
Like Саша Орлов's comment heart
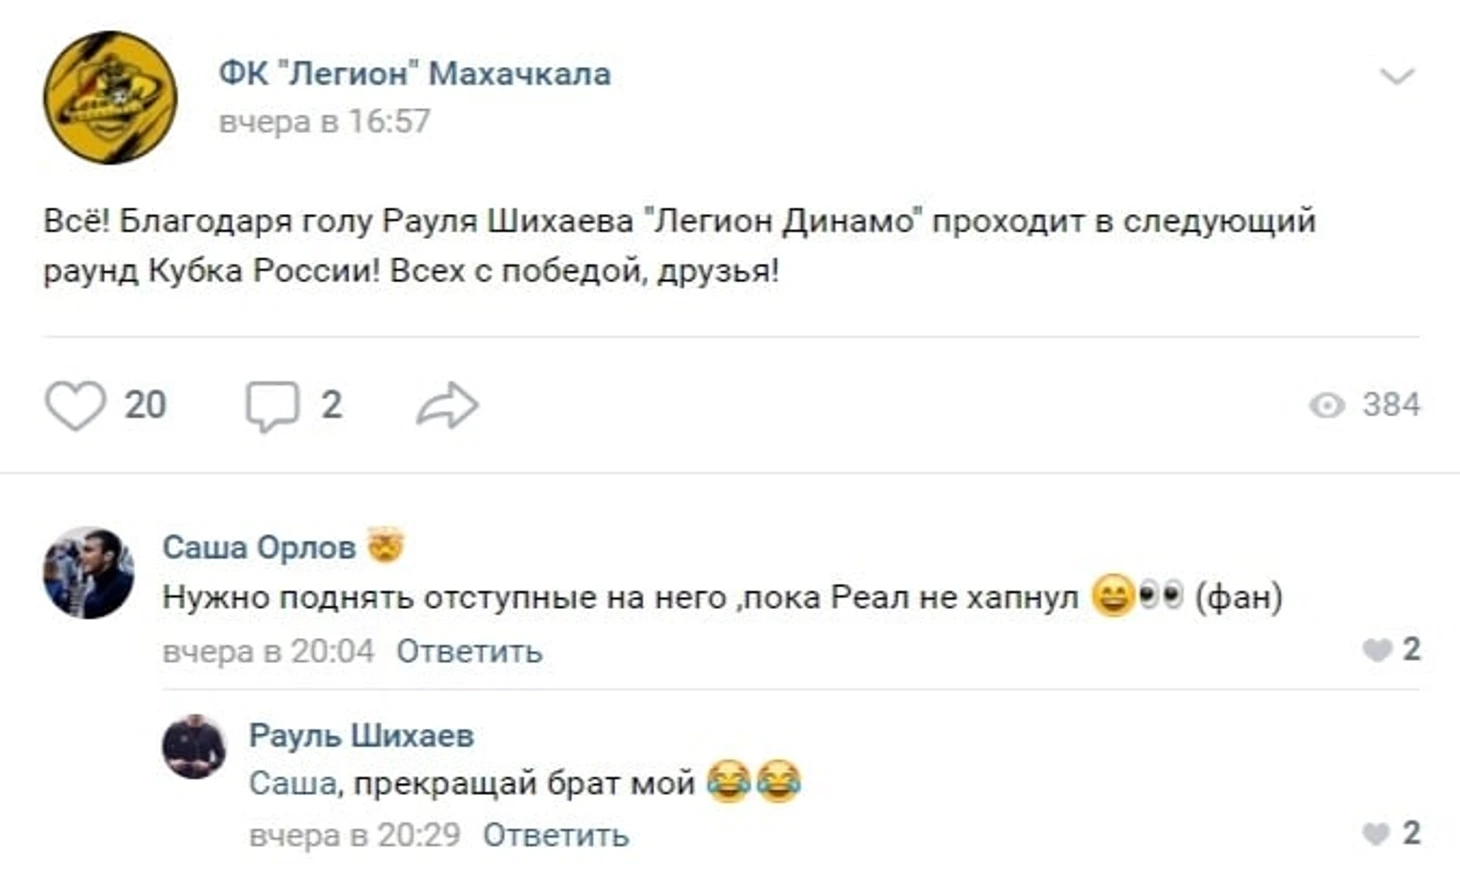click(x=1377, y=650)
